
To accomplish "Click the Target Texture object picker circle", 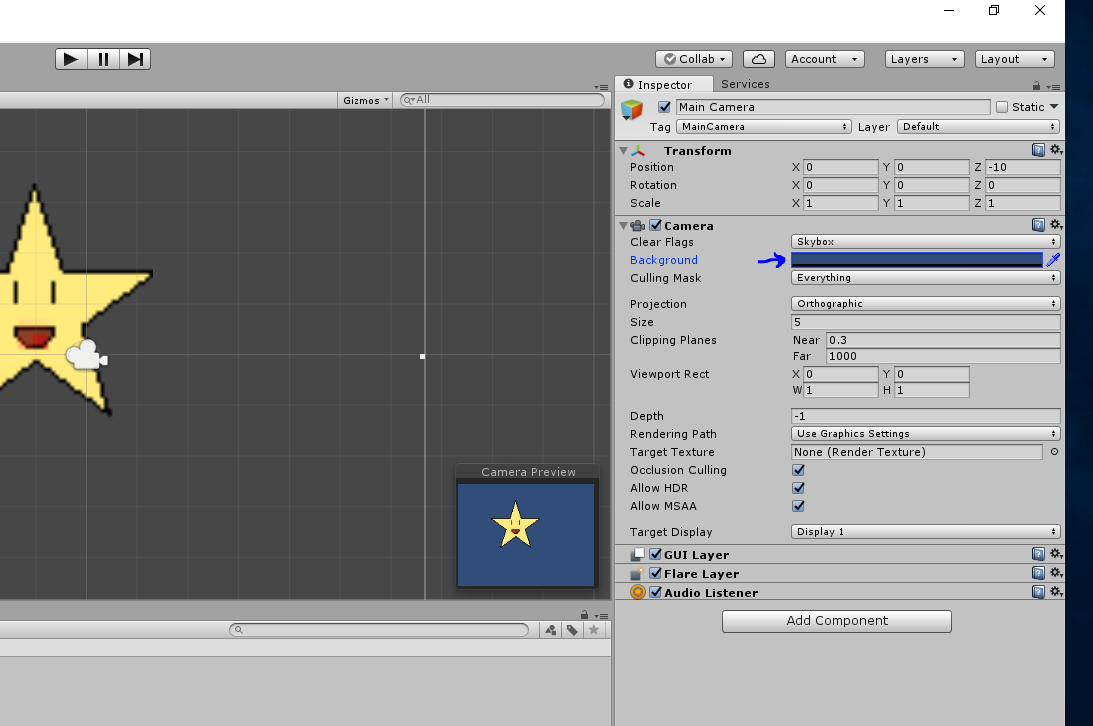I will (x=1054, y=451).
